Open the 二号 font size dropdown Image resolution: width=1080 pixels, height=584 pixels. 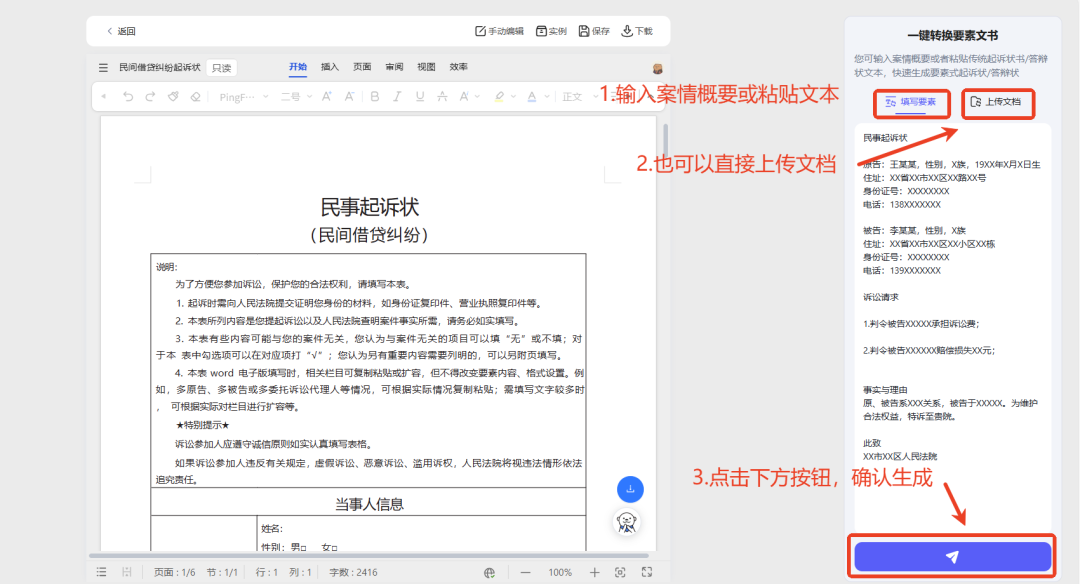(296, 97)
